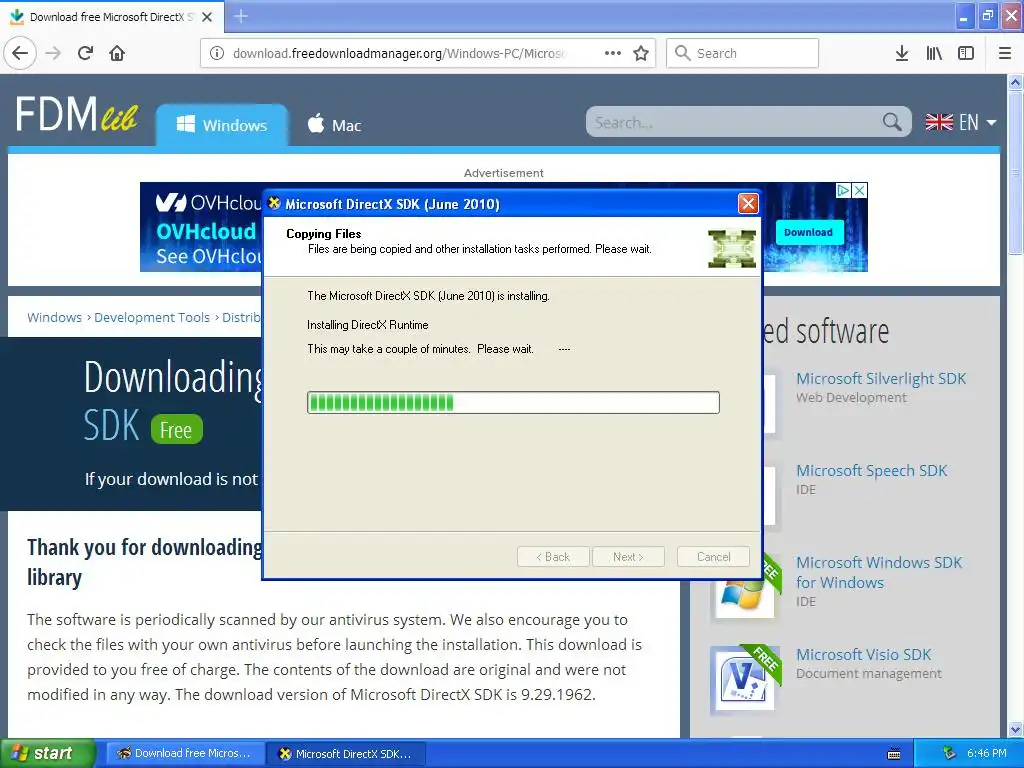This screenshot has height=768, width=1024.
Task: Open the Library bookshelf icon
Action: click(x=934, y=54)
